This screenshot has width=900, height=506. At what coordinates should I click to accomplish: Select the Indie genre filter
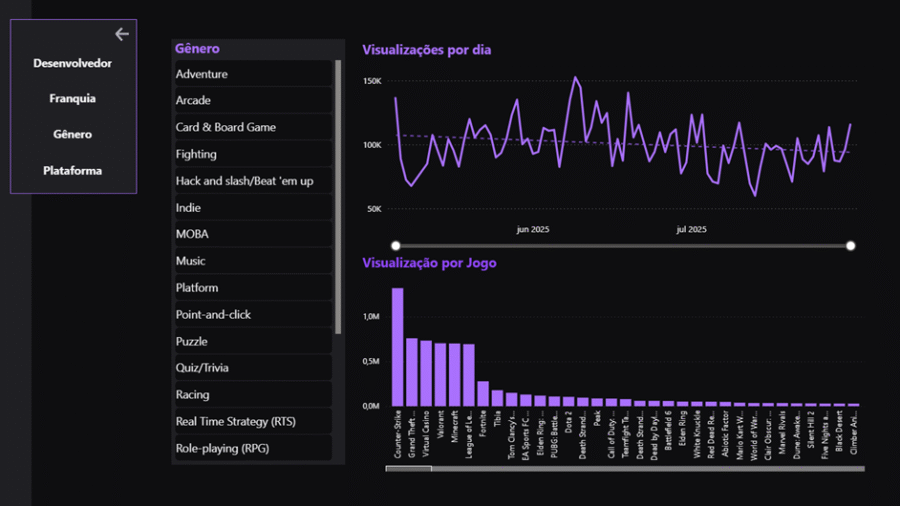click(x=252, y=208)
